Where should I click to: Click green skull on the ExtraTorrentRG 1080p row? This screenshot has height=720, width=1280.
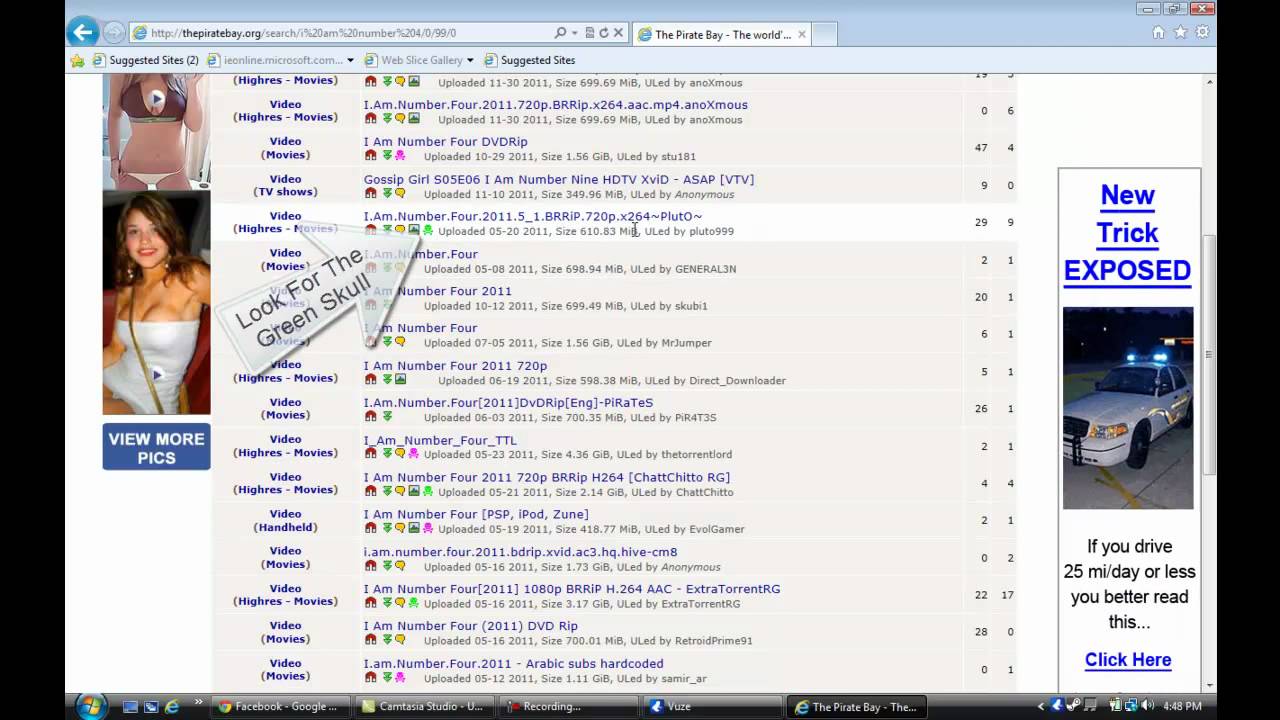414,604
